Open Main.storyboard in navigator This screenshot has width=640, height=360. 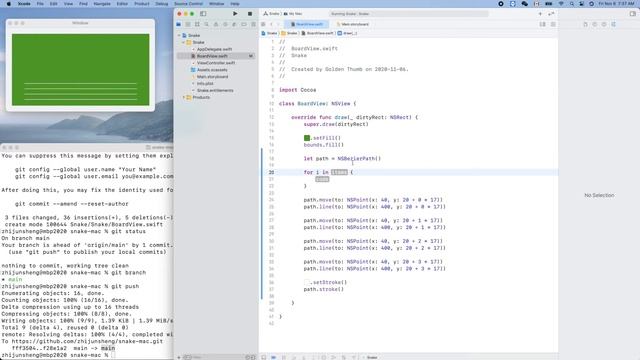click(212, 77)
